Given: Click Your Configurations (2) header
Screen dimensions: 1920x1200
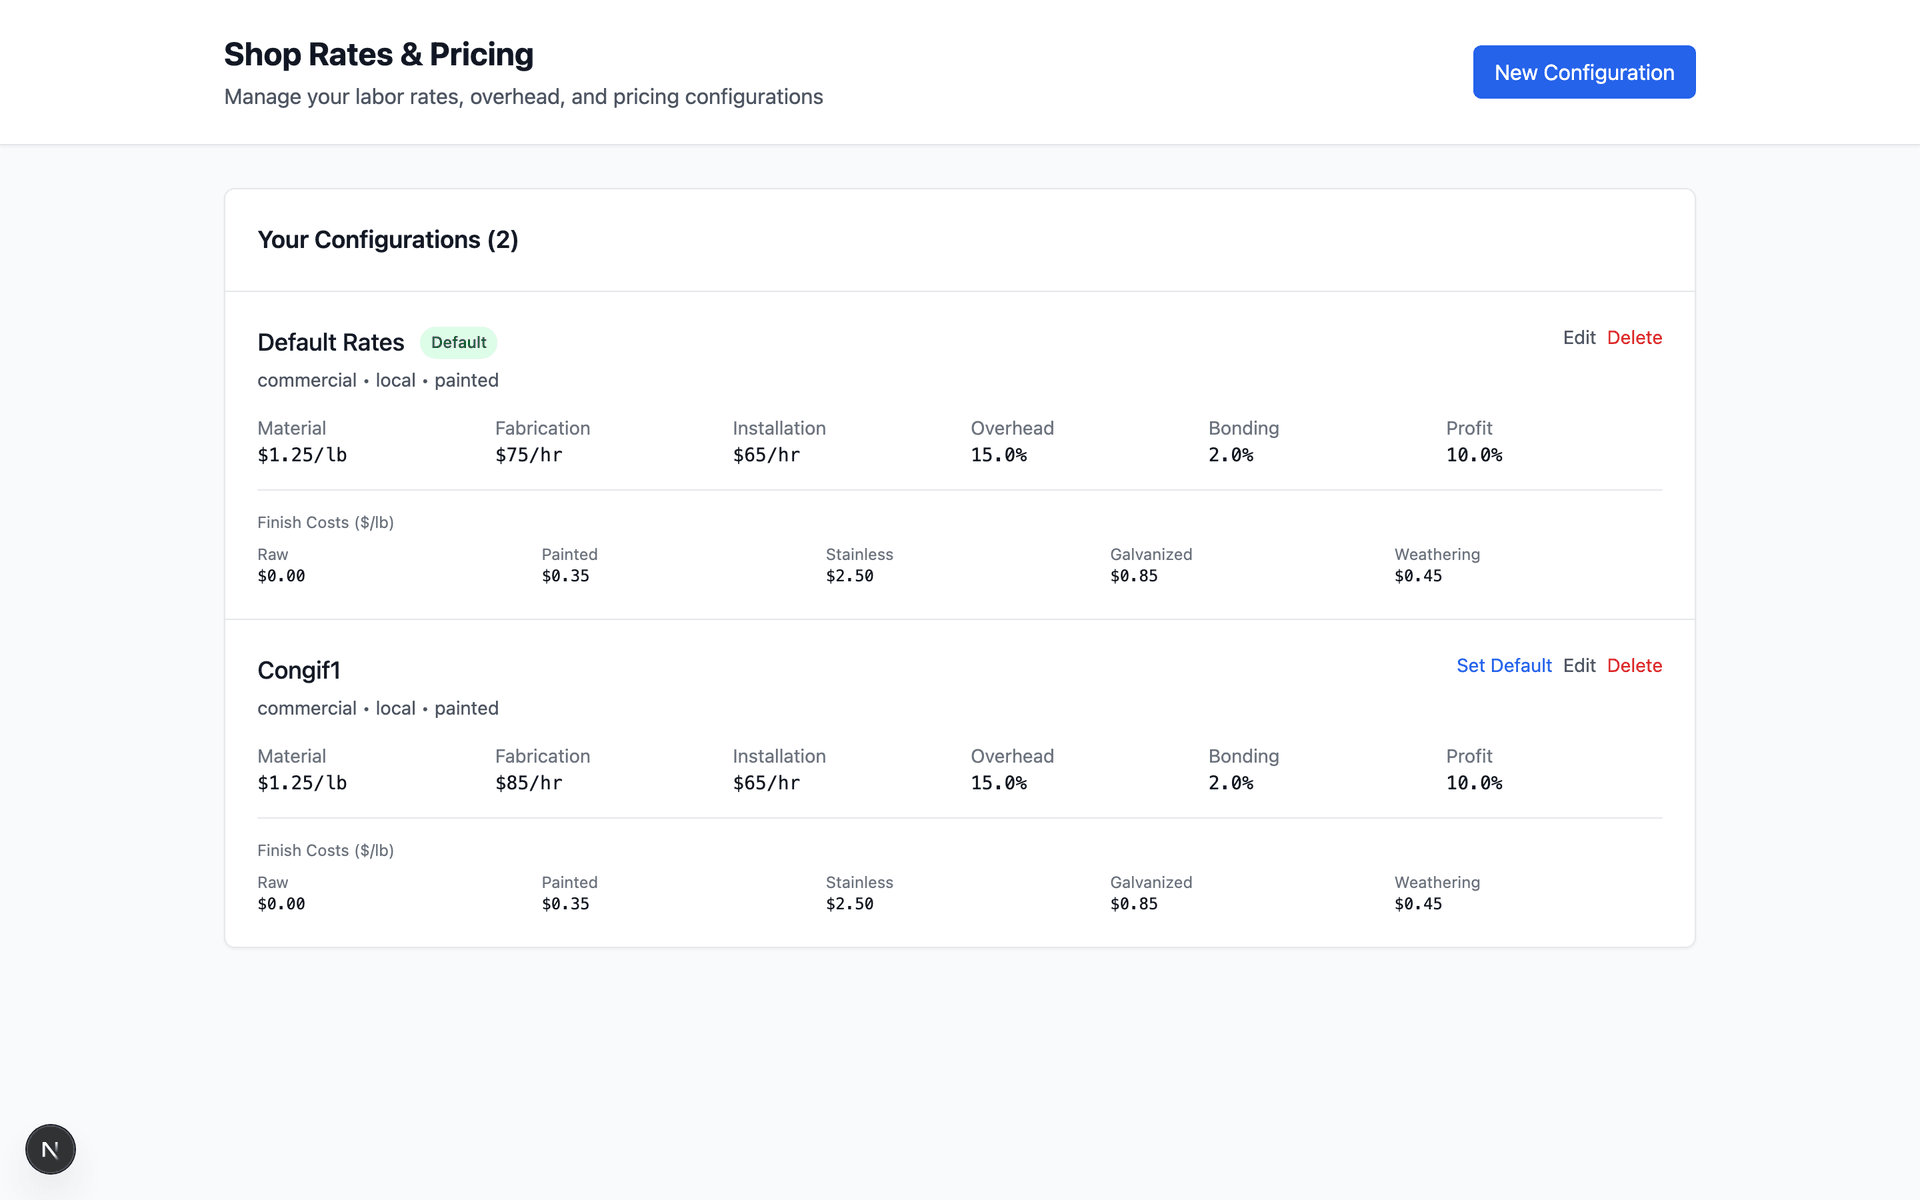Looking at the screenshot, I should [x=387, y=240].
